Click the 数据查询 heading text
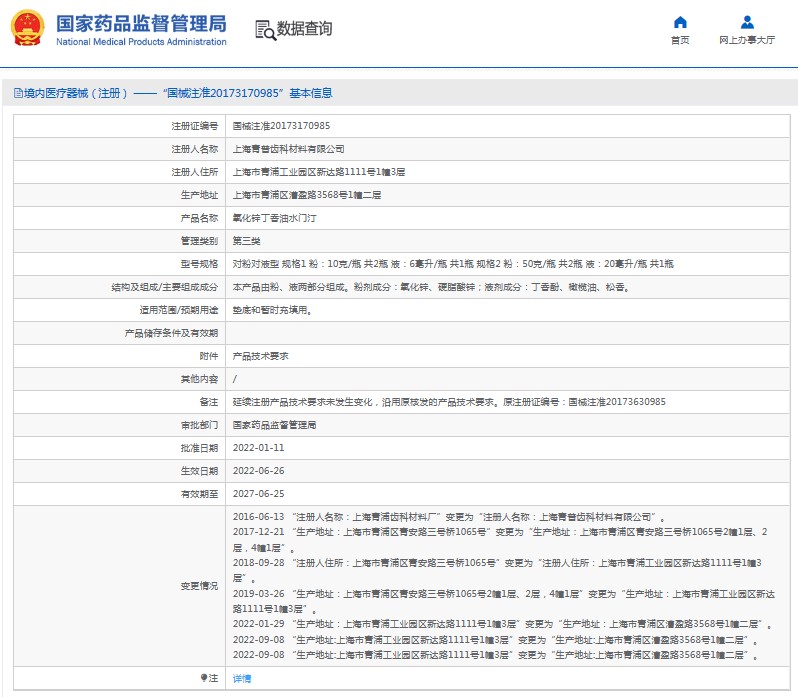The height and width of the screenshot is (697, 798). 304,28
